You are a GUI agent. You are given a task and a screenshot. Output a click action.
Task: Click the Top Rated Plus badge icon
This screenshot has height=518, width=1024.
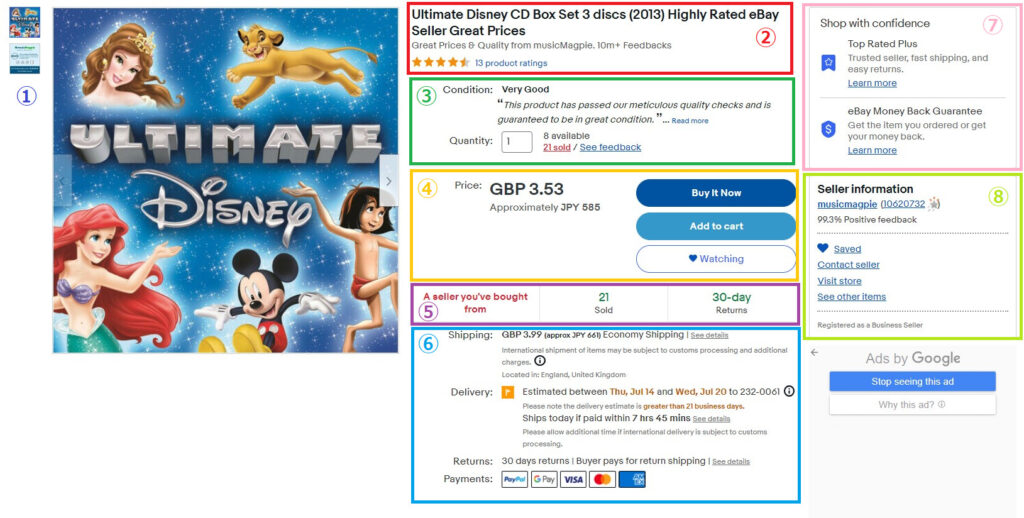tap(828, 63)
